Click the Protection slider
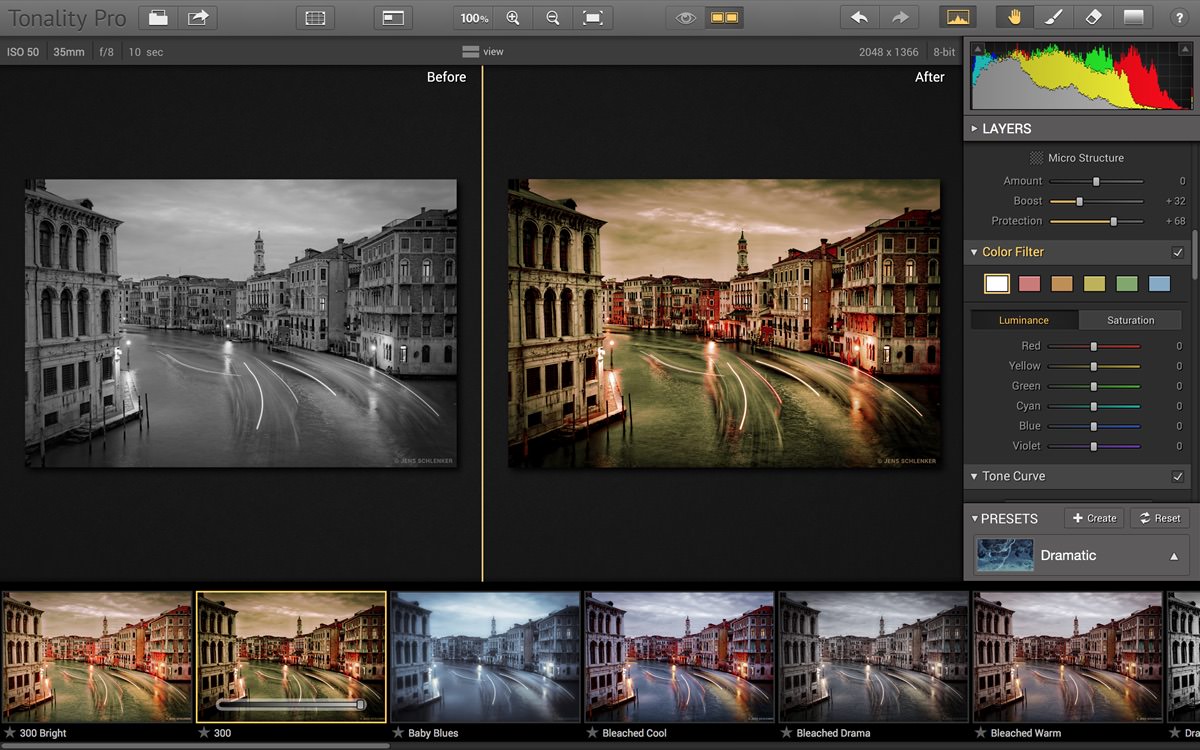Image resolution: width=1200 pixels, height=750 pixels. click(x=1096, y=221)
